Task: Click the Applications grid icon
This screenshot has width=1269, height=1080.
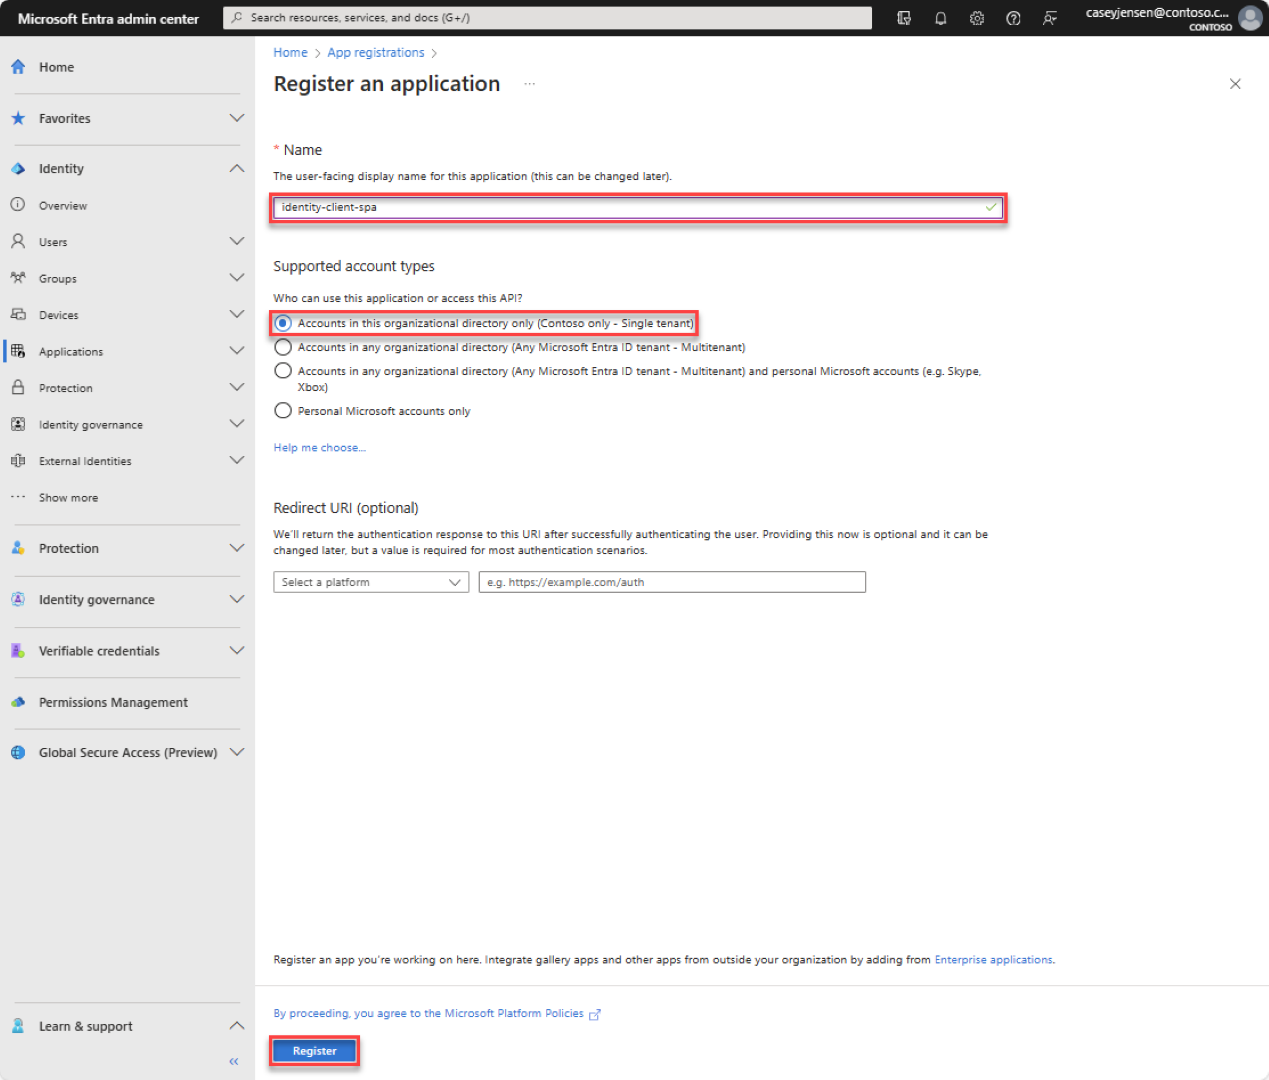Action: pyautogui.click(x=18, y=351)
